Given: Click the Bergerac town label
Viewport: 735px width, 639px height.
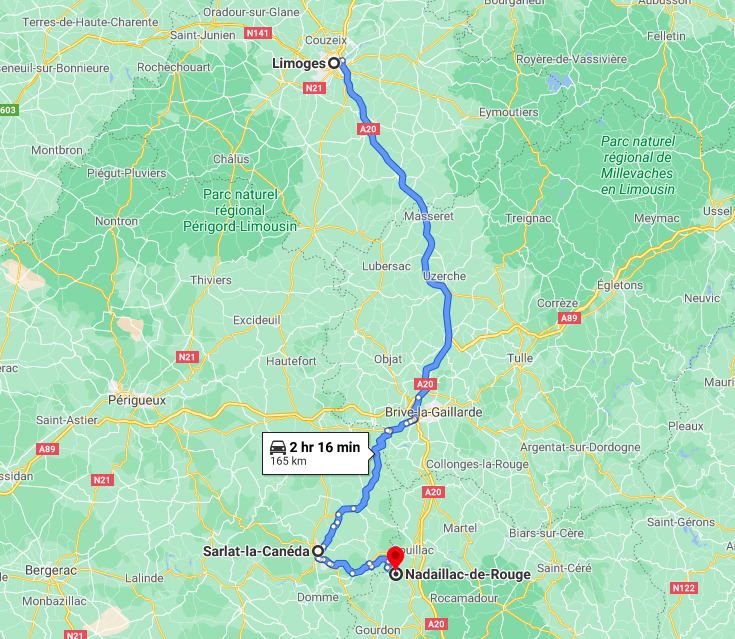Looking at the screenshot, I should coord(51,570).
